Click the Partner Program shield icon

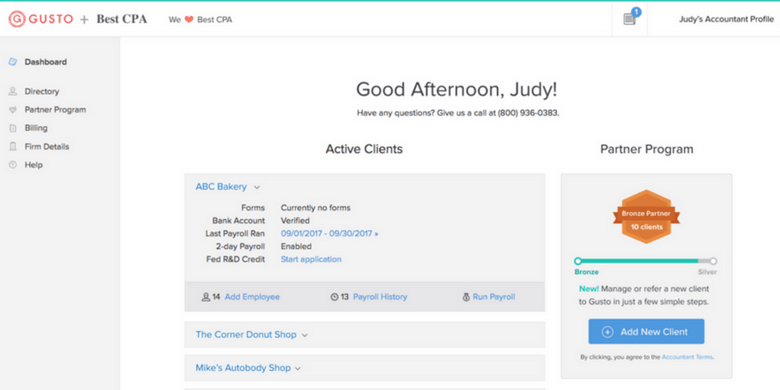point(13,110)
